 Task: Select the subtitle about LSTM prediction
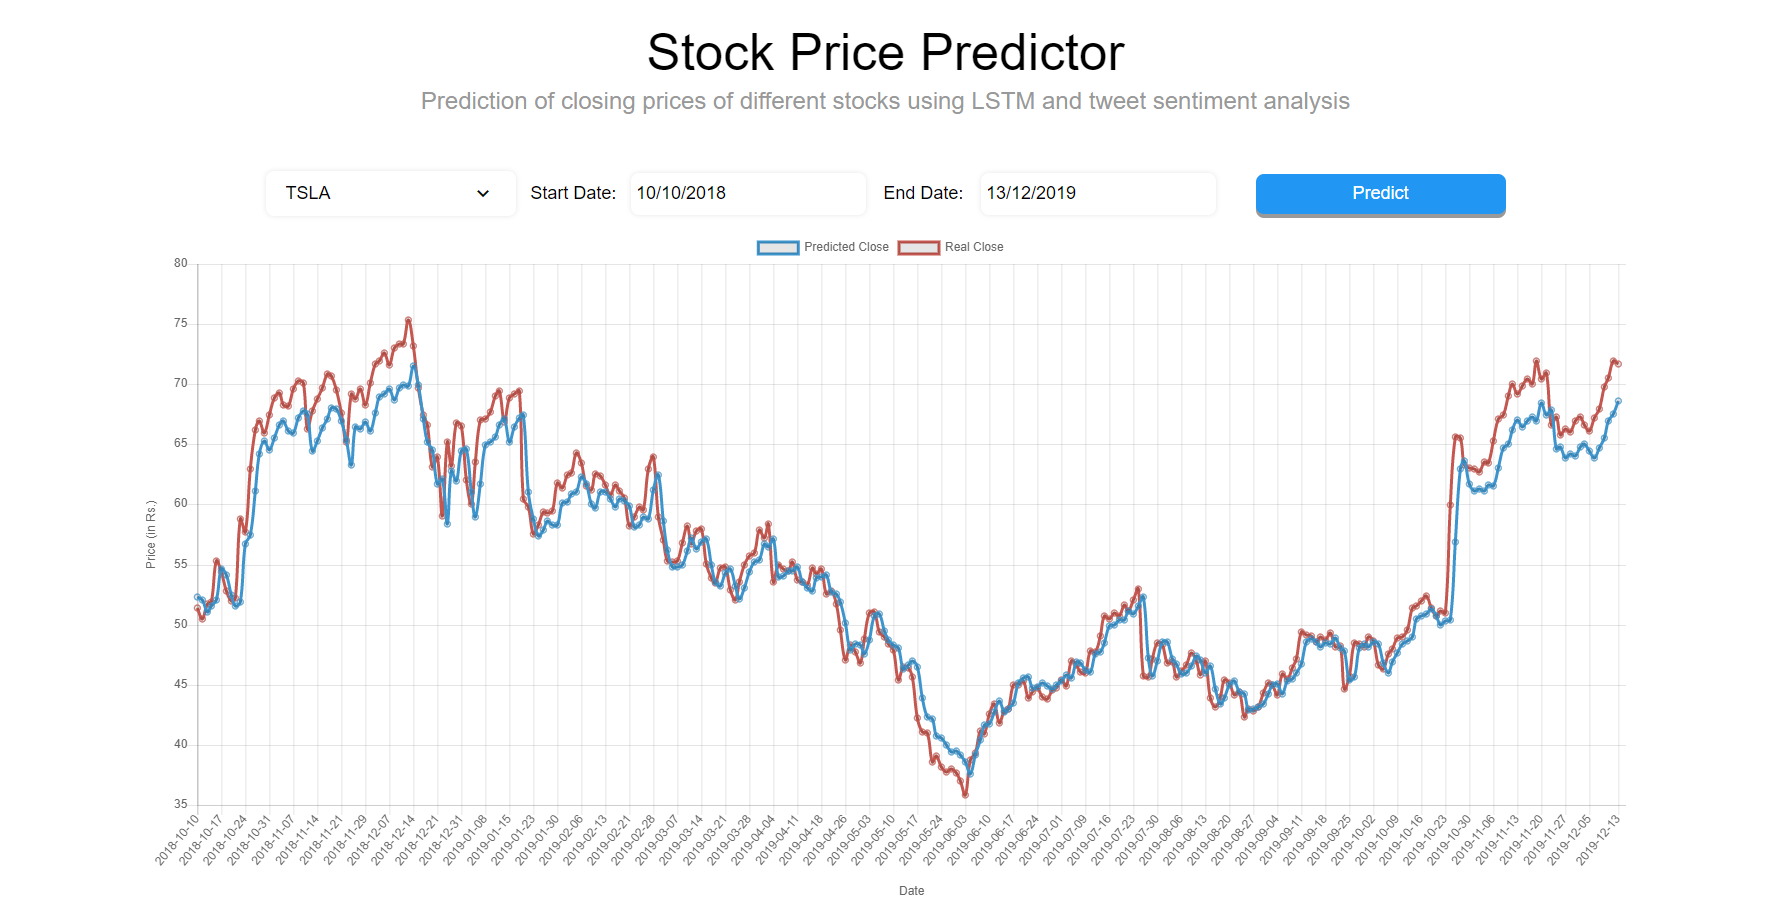[886, 100]
